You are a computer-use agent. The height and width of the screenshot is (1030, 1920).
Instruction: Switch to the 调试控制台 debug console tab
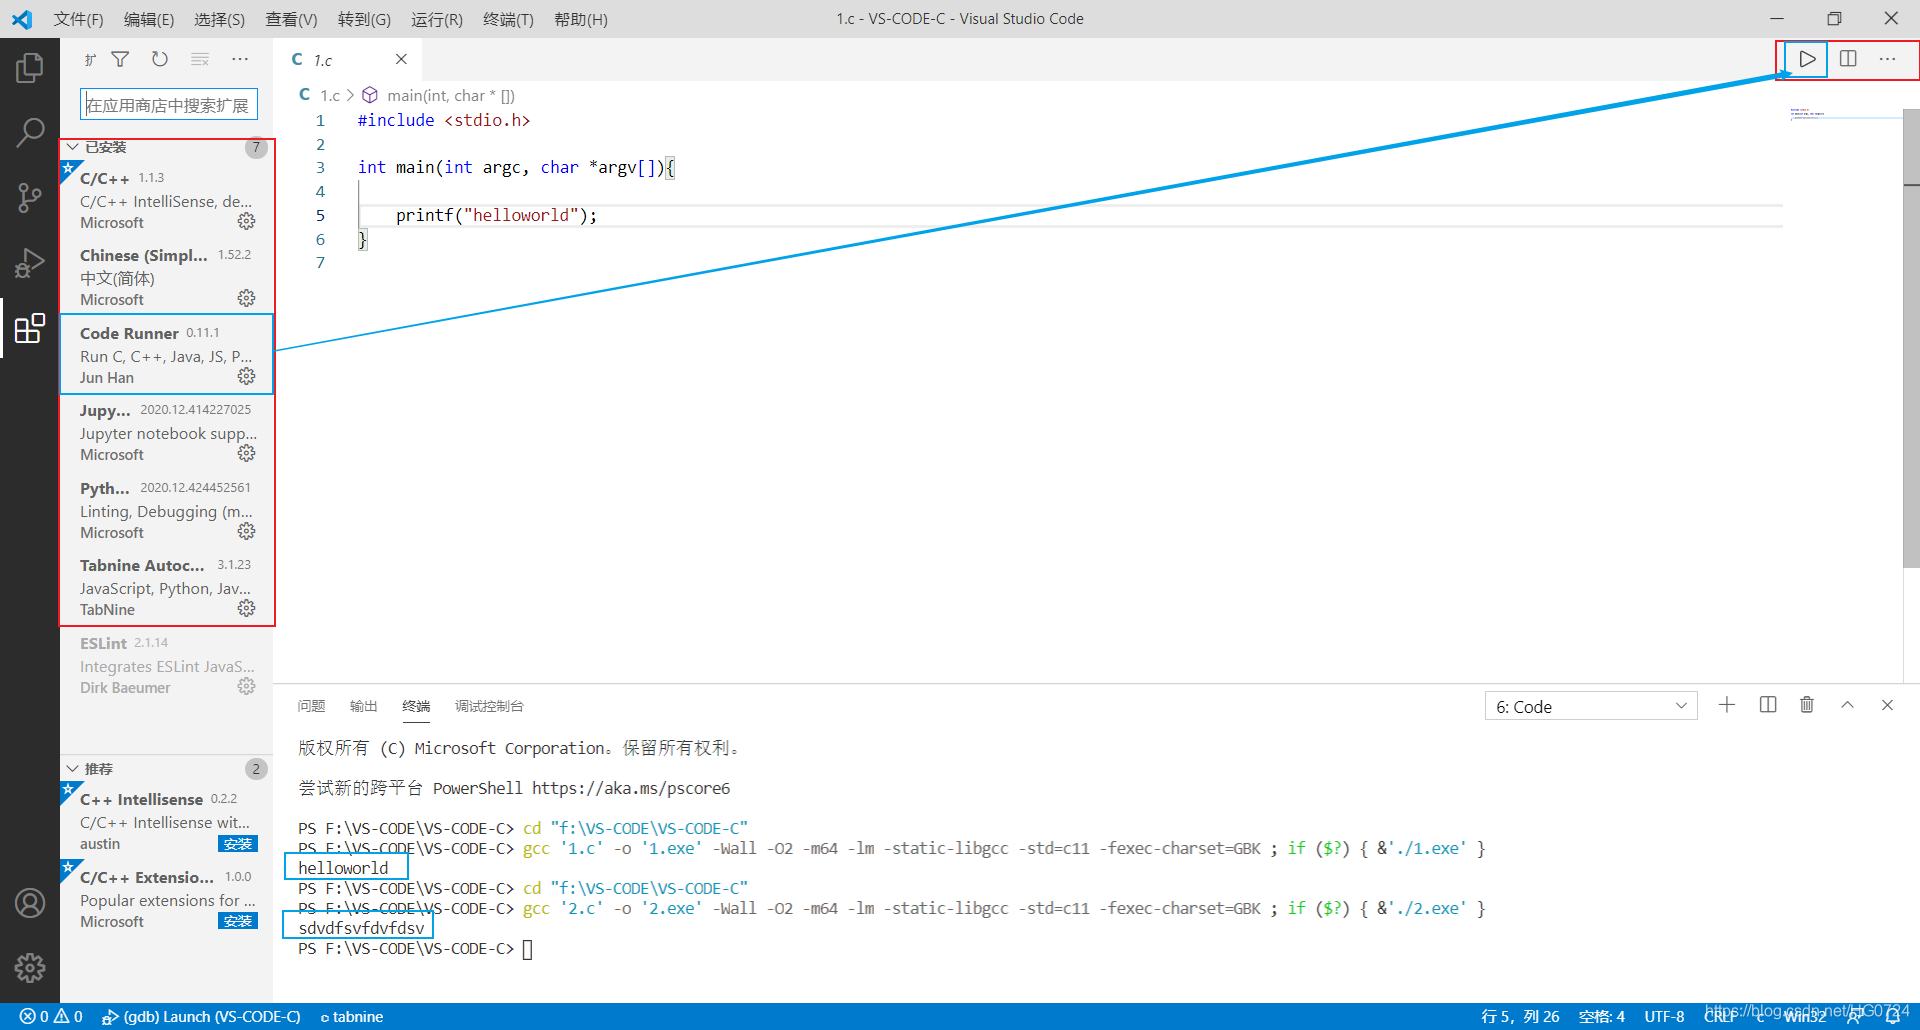click(x=489, y=706)
